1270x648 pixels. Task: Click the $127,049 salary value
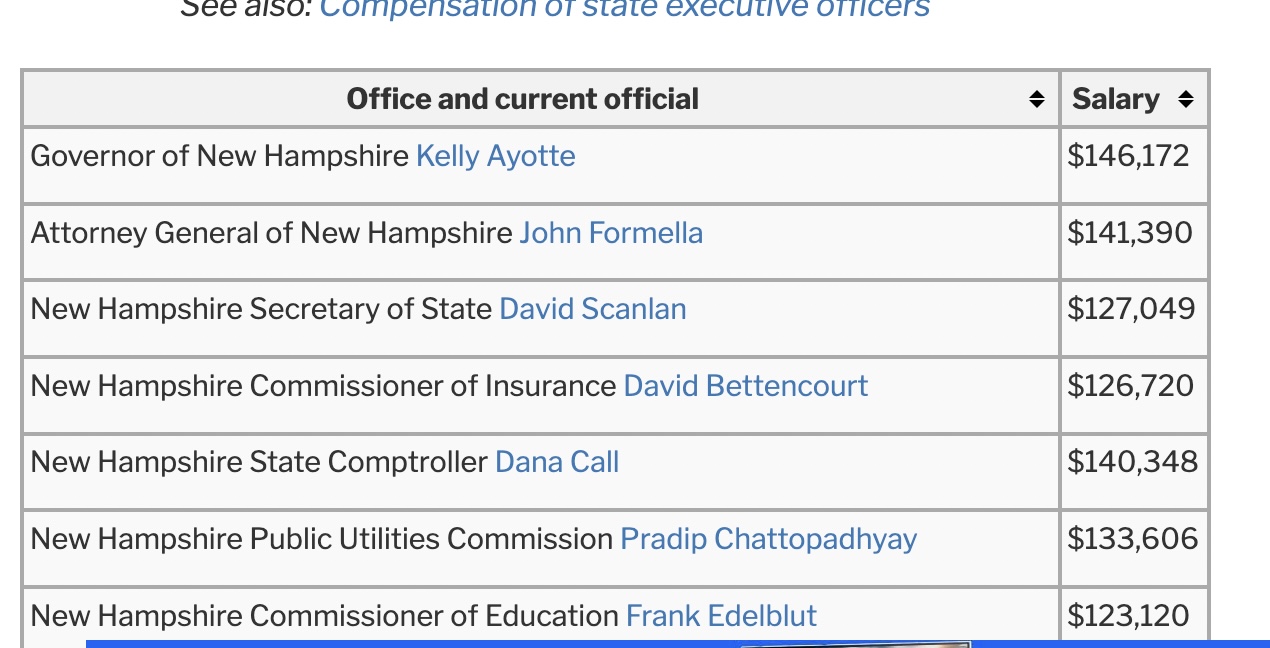tap(1130, 309)
